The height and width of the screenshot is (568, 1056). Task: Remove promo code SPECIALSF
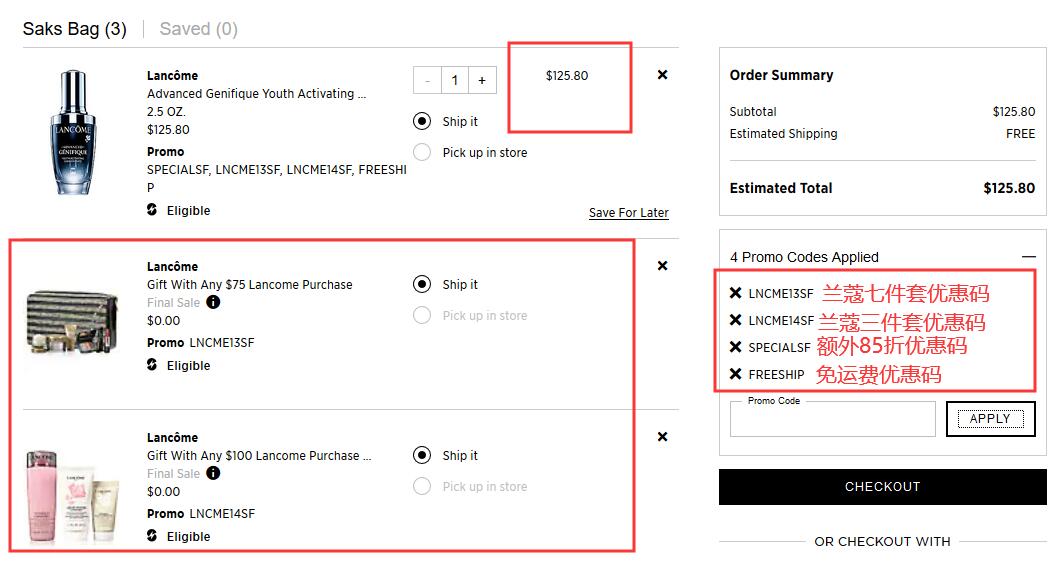tap(735, 346)
